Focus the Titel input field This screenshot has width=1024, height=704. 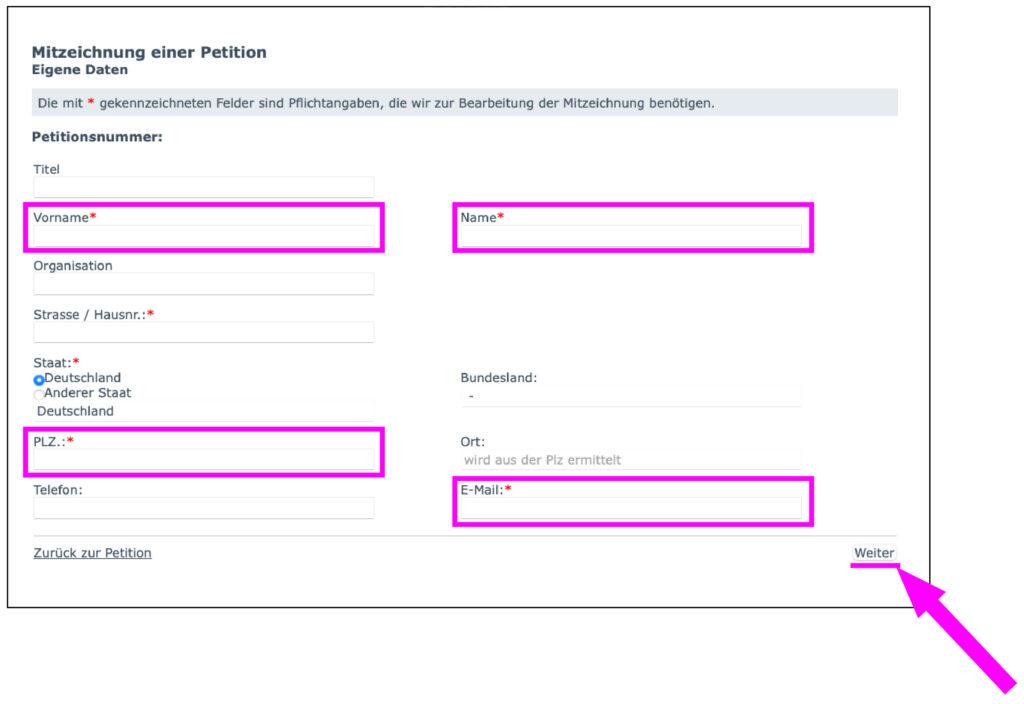click(204, 187)
